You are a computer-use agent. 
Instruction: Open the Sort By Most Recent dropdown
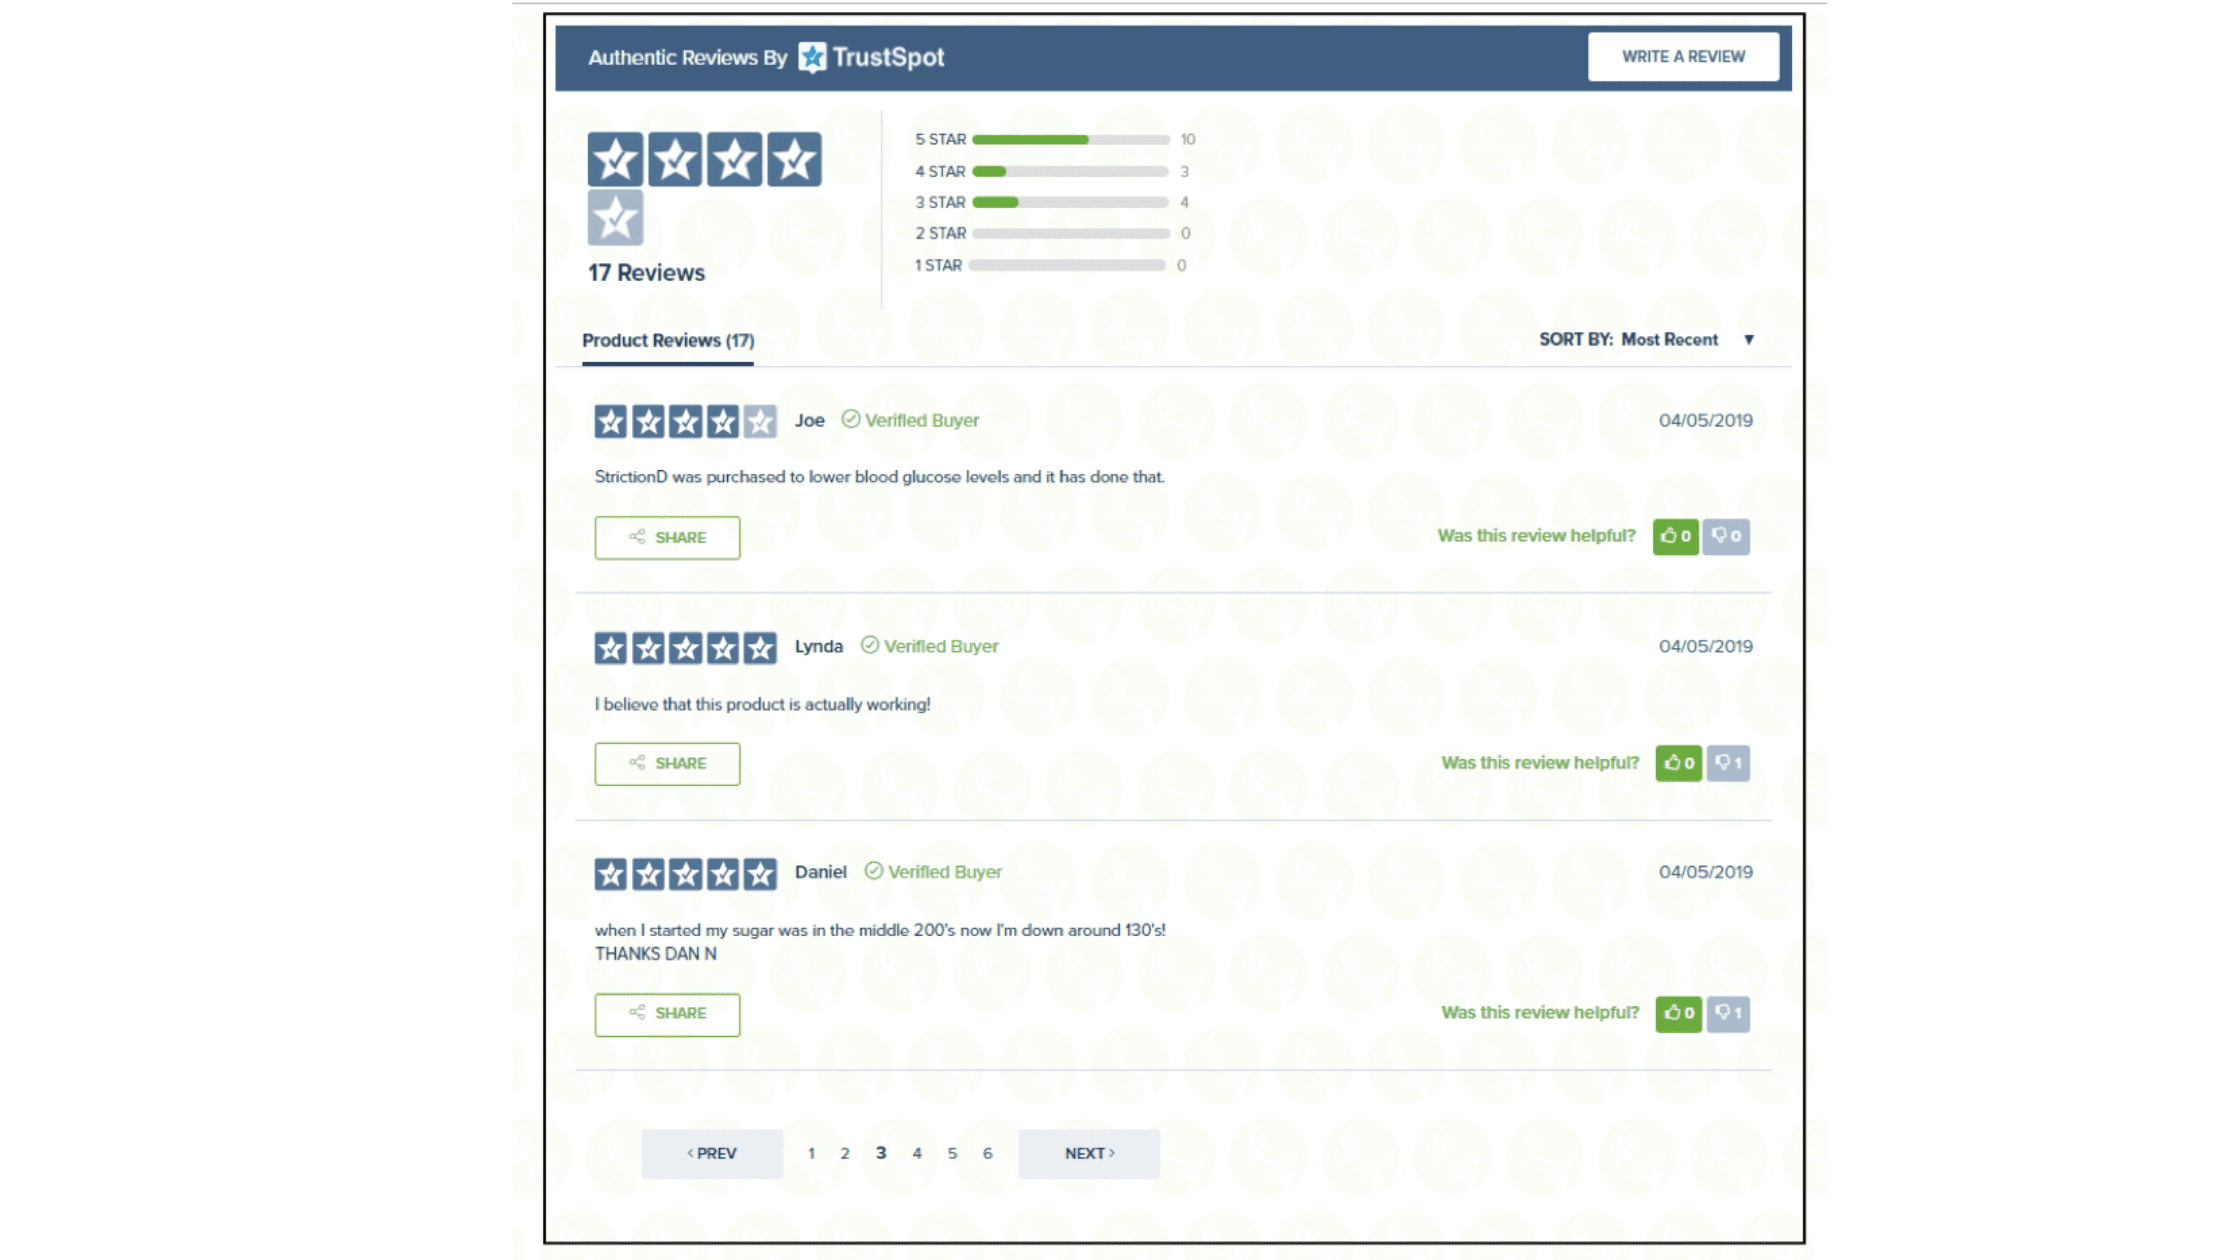pos(1647,340)
